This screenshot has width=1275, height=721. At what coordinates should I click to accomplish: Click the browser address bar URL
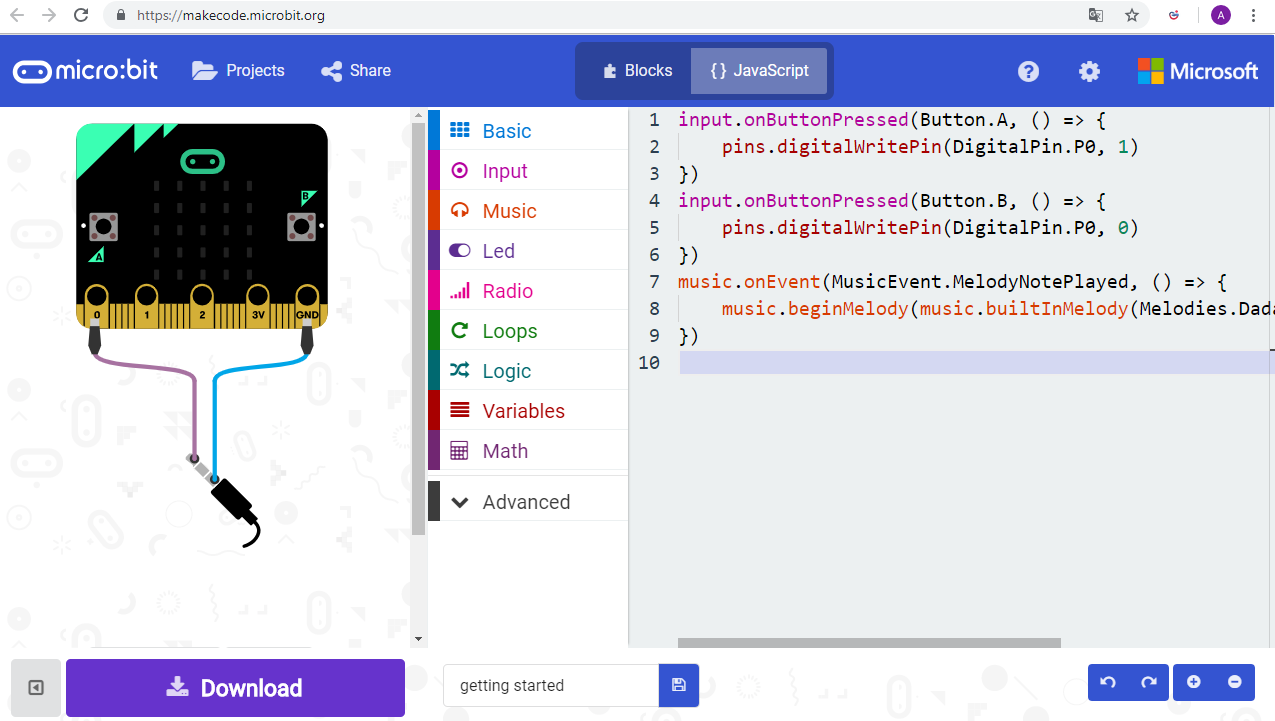(x=232, y=16)
